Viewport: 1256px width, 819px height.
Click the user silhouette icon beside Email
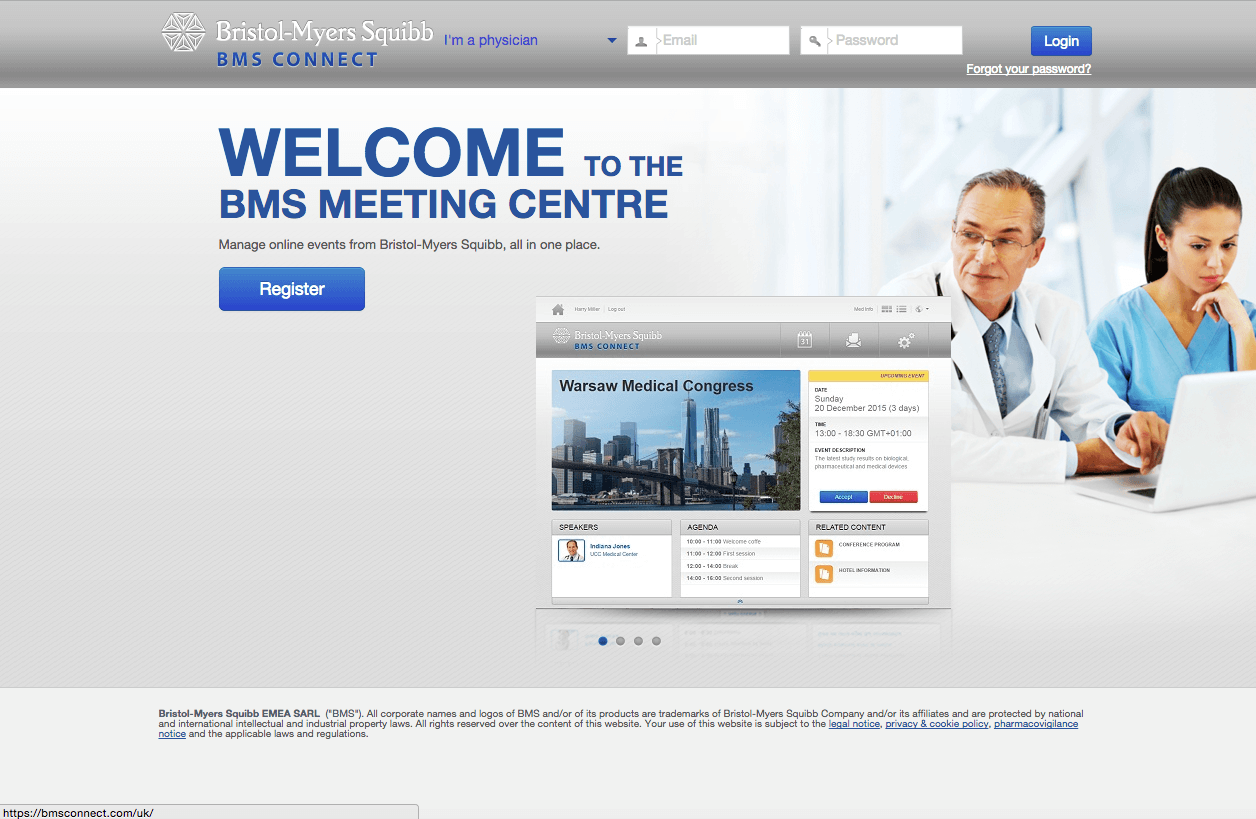(641, 41)
